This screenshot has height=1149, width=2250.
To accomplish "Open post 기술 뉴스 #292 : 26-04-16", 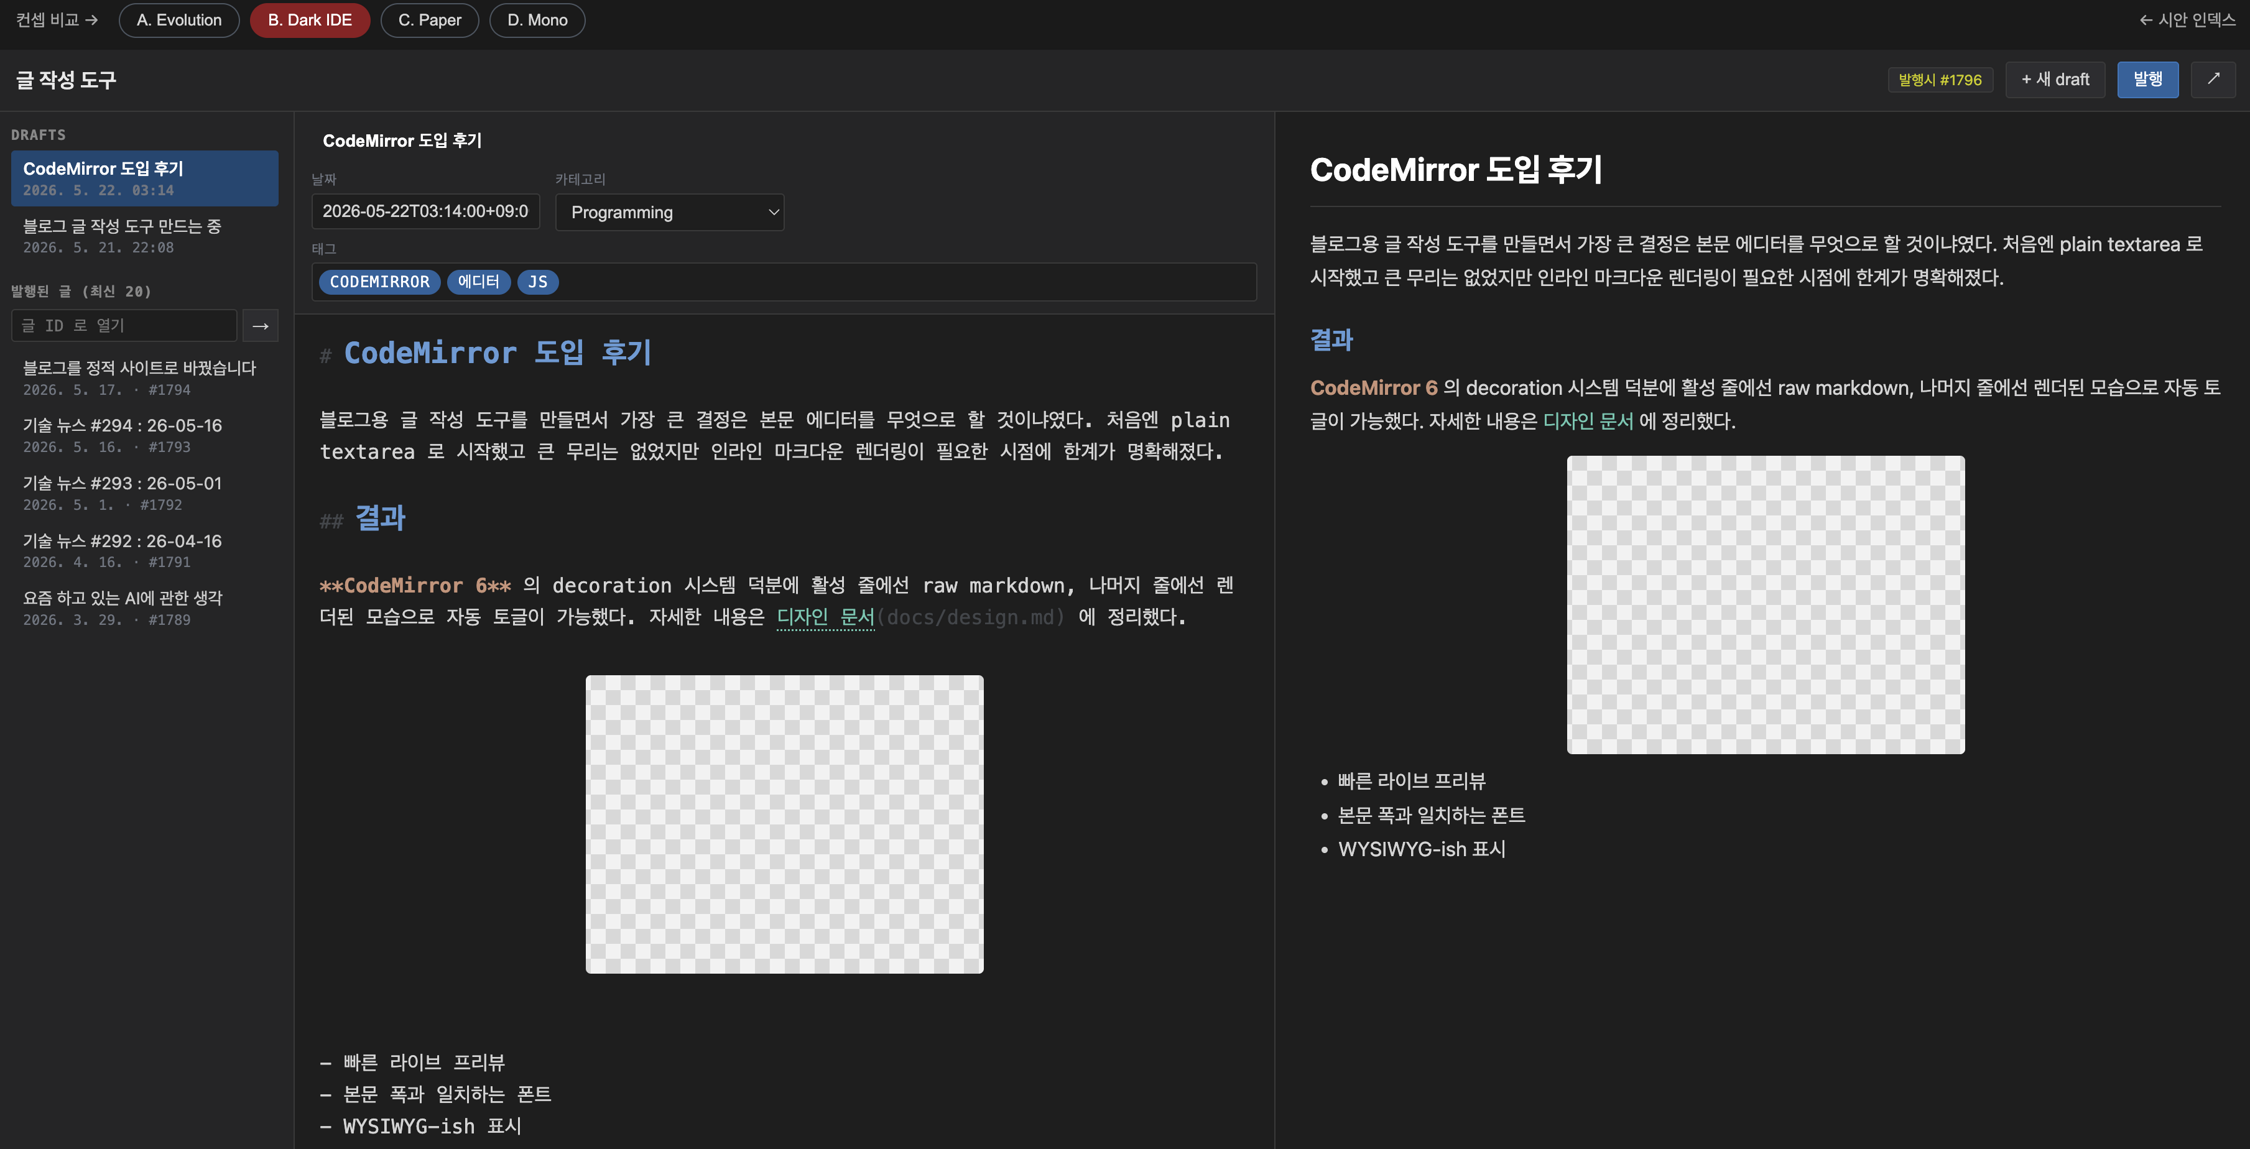I will [x=145, y=550].
